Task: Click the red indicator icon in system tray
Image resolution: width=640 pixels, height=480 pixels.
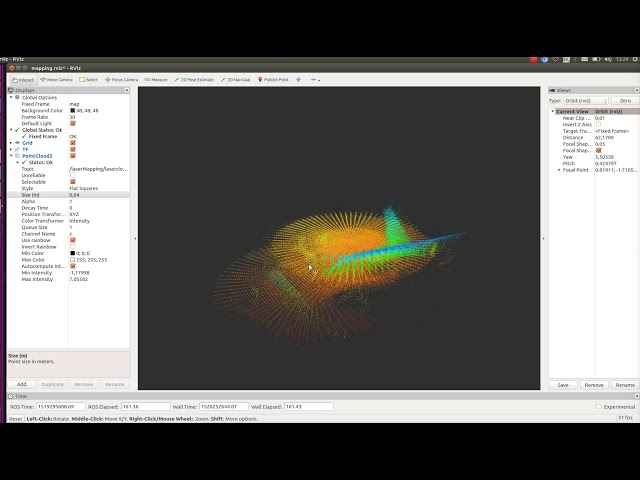Action: pos(533,60)
